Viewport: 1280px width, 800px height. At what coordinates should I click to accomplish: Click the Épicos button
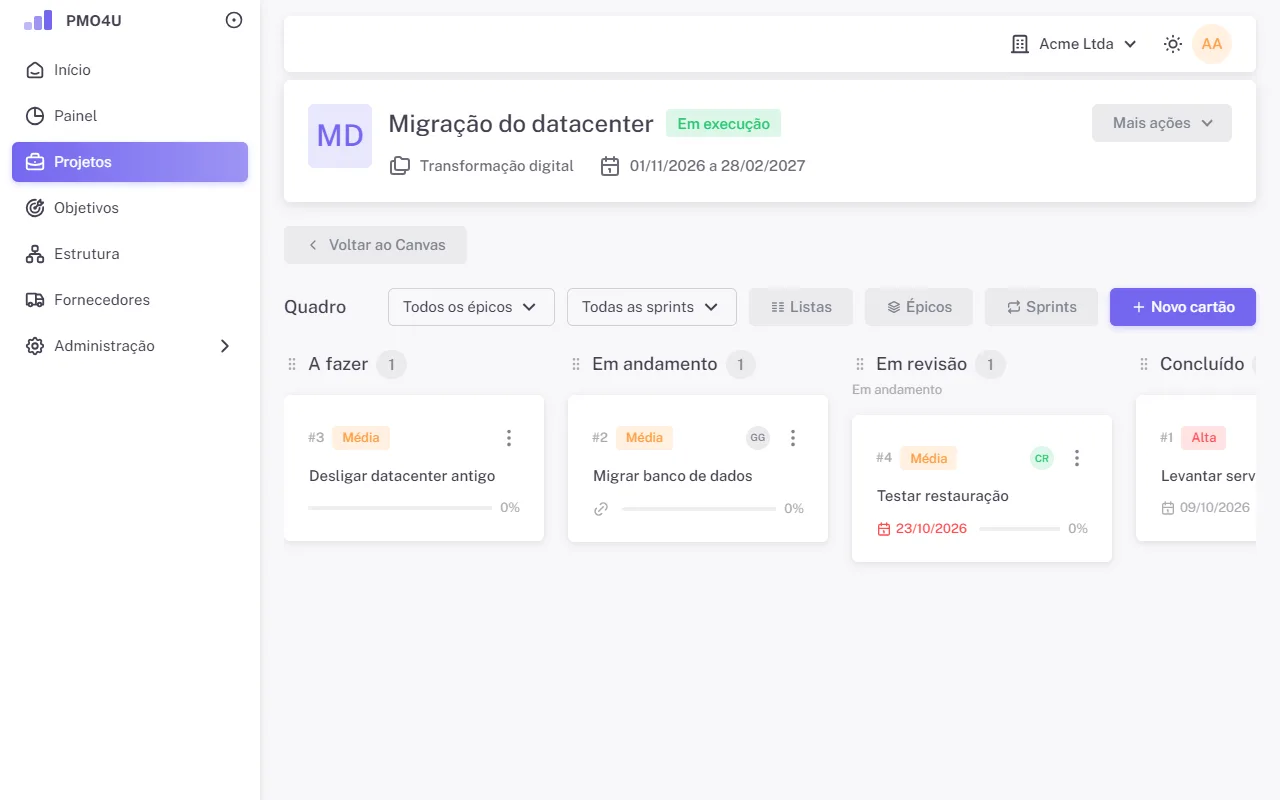(919, 307)
